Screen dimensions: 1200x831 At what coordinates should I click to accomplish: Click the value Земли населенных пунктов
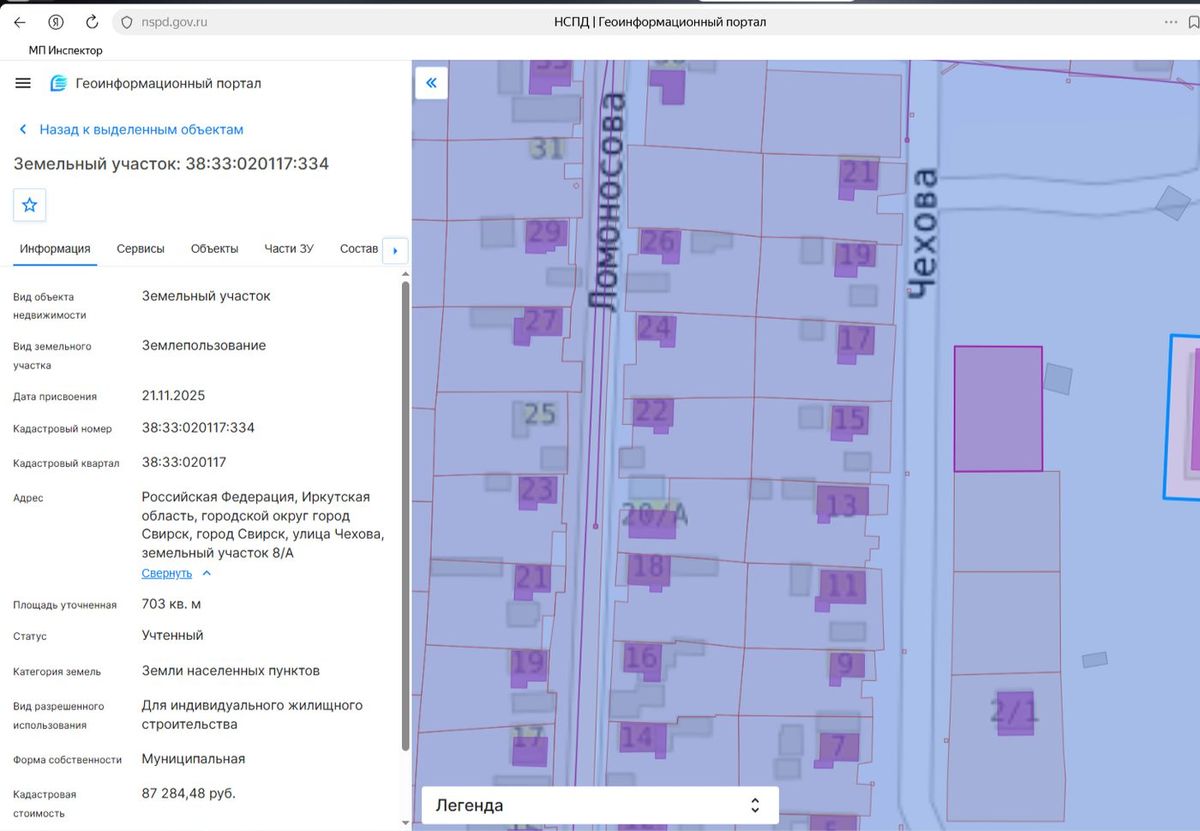tap(231, 670)
